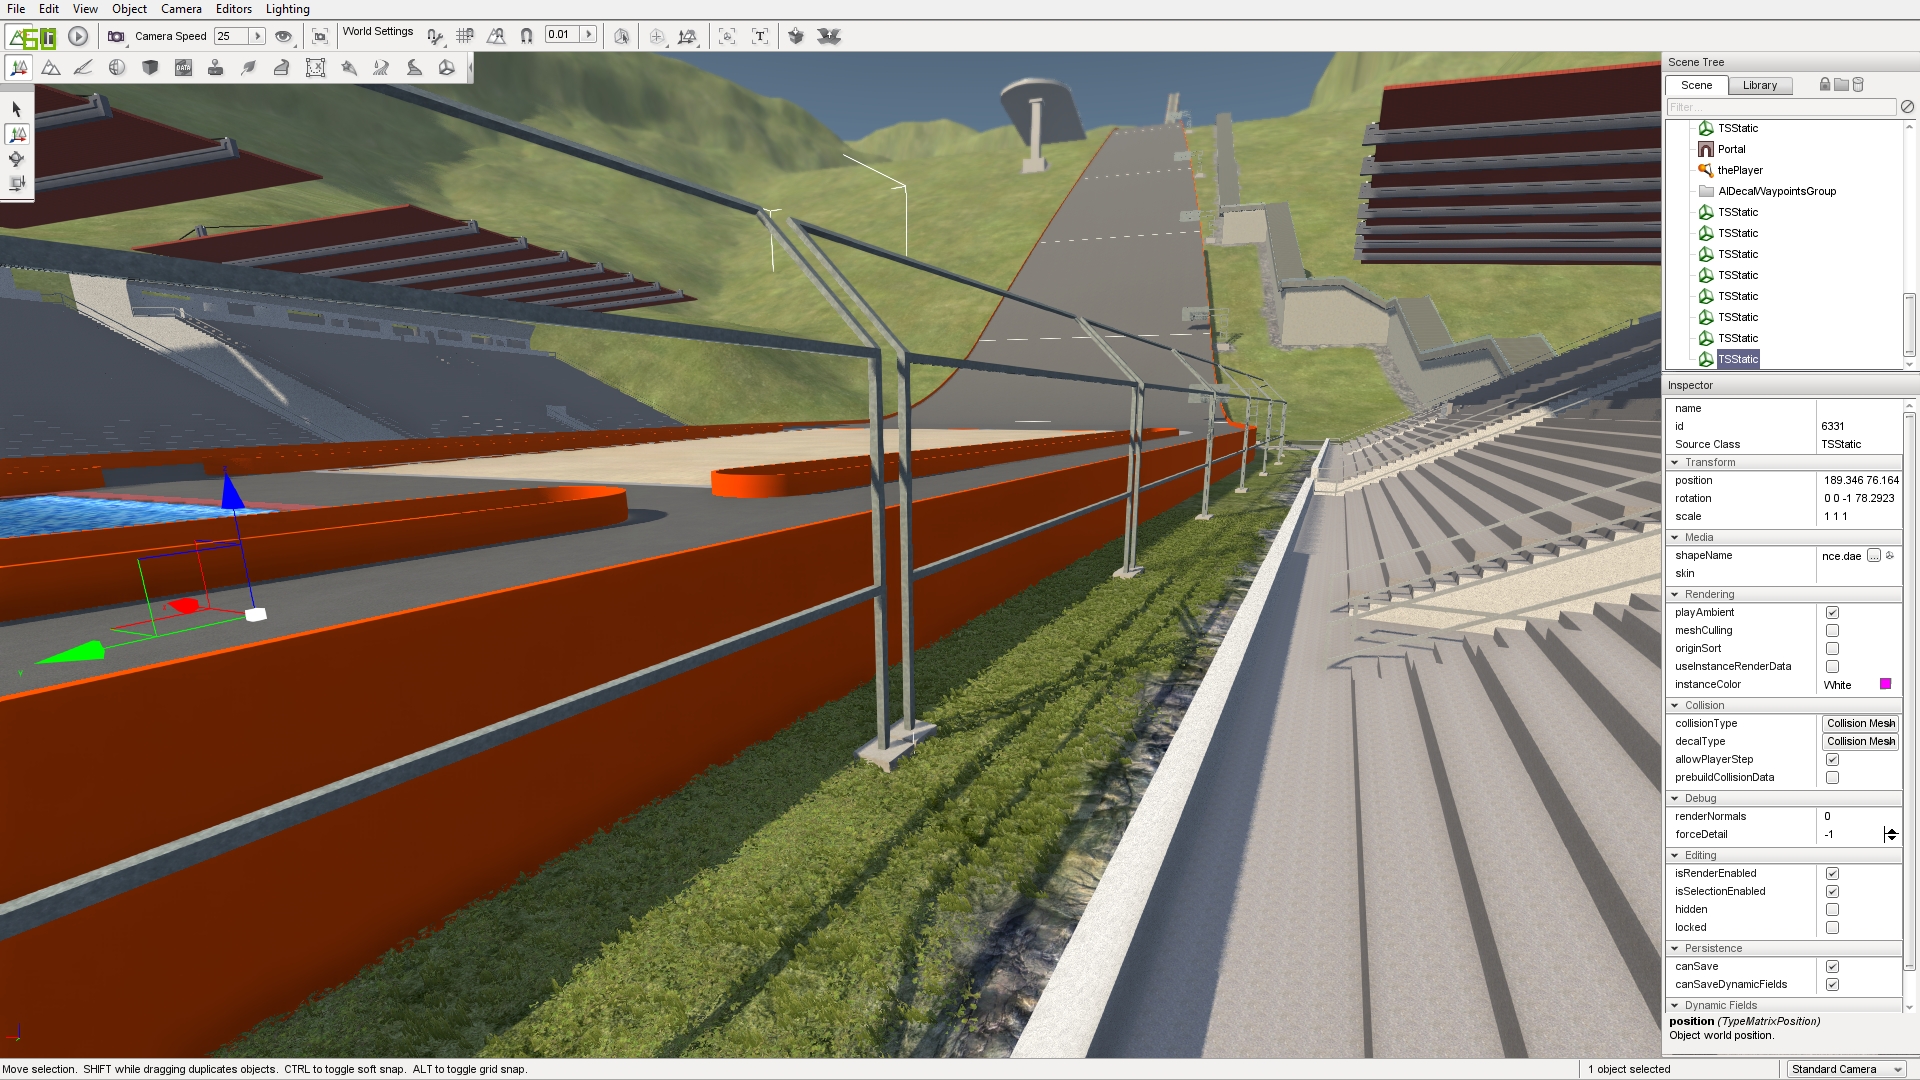Select the Portal tree item

pos(1731,150)
